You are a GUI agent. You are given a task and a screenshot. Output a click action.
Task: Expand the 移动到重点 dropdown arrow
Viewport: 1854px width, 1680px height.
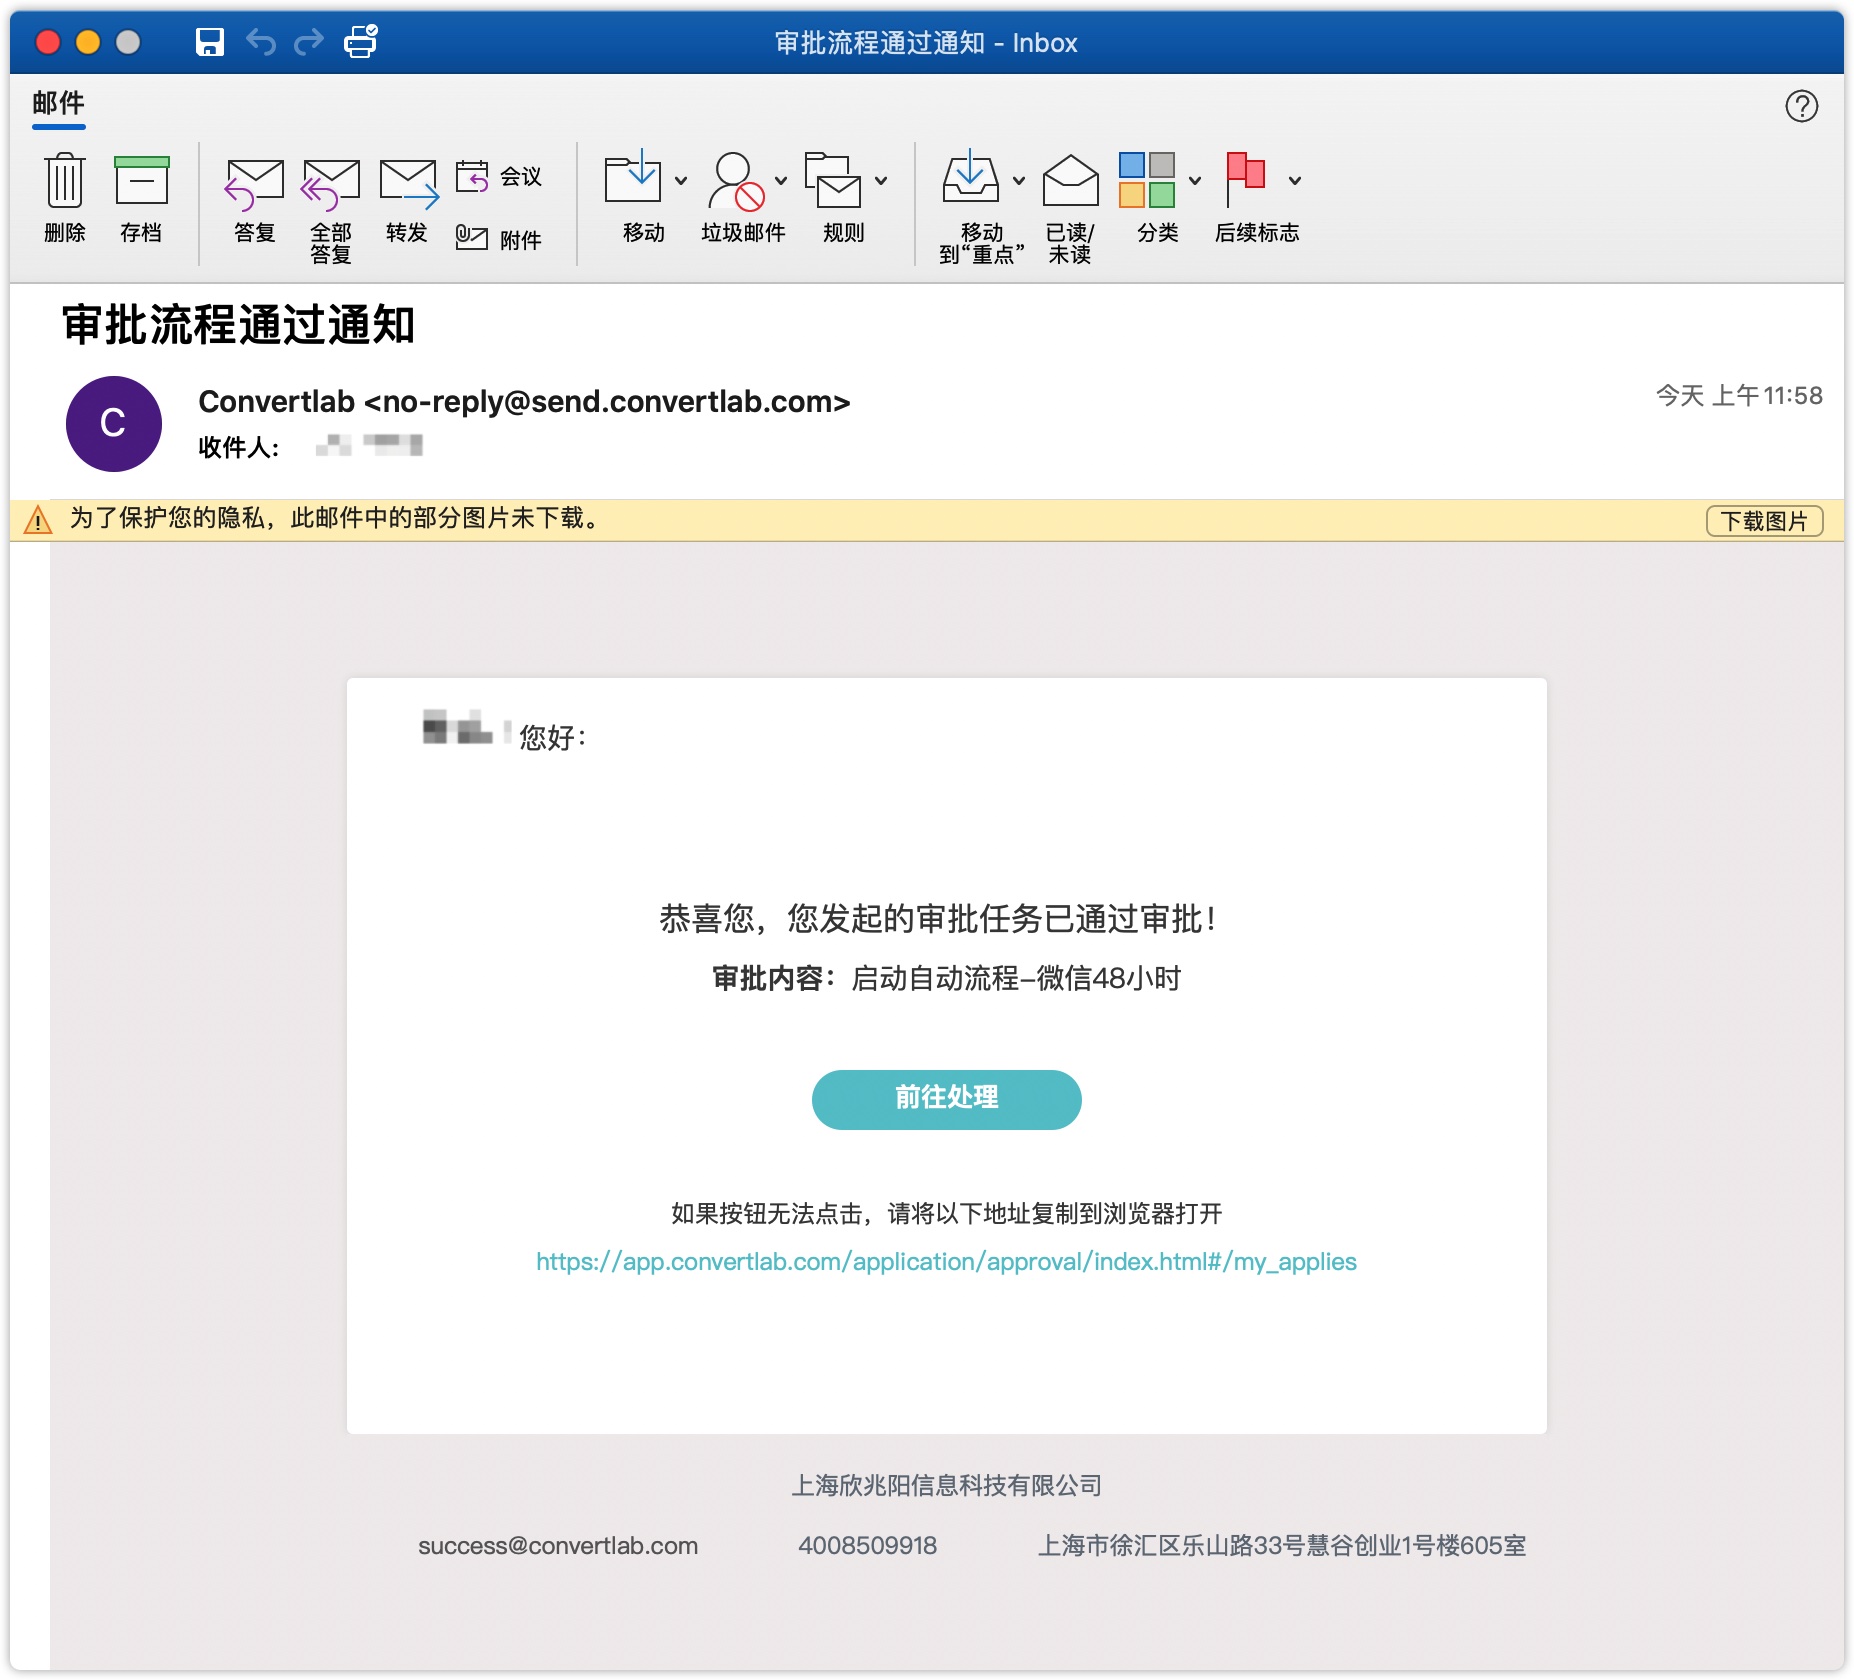point(1019,181)
